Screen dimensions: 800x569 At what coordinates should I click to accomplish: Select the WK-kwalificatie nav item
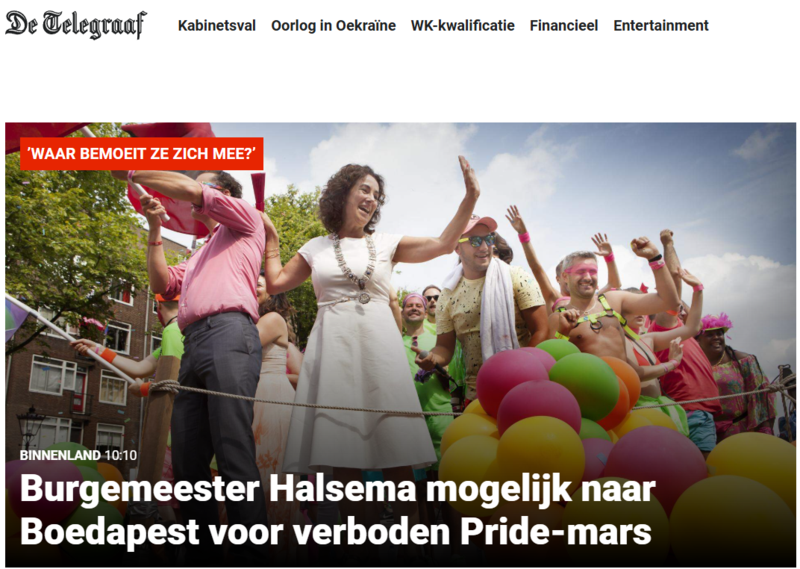point(463,26)
